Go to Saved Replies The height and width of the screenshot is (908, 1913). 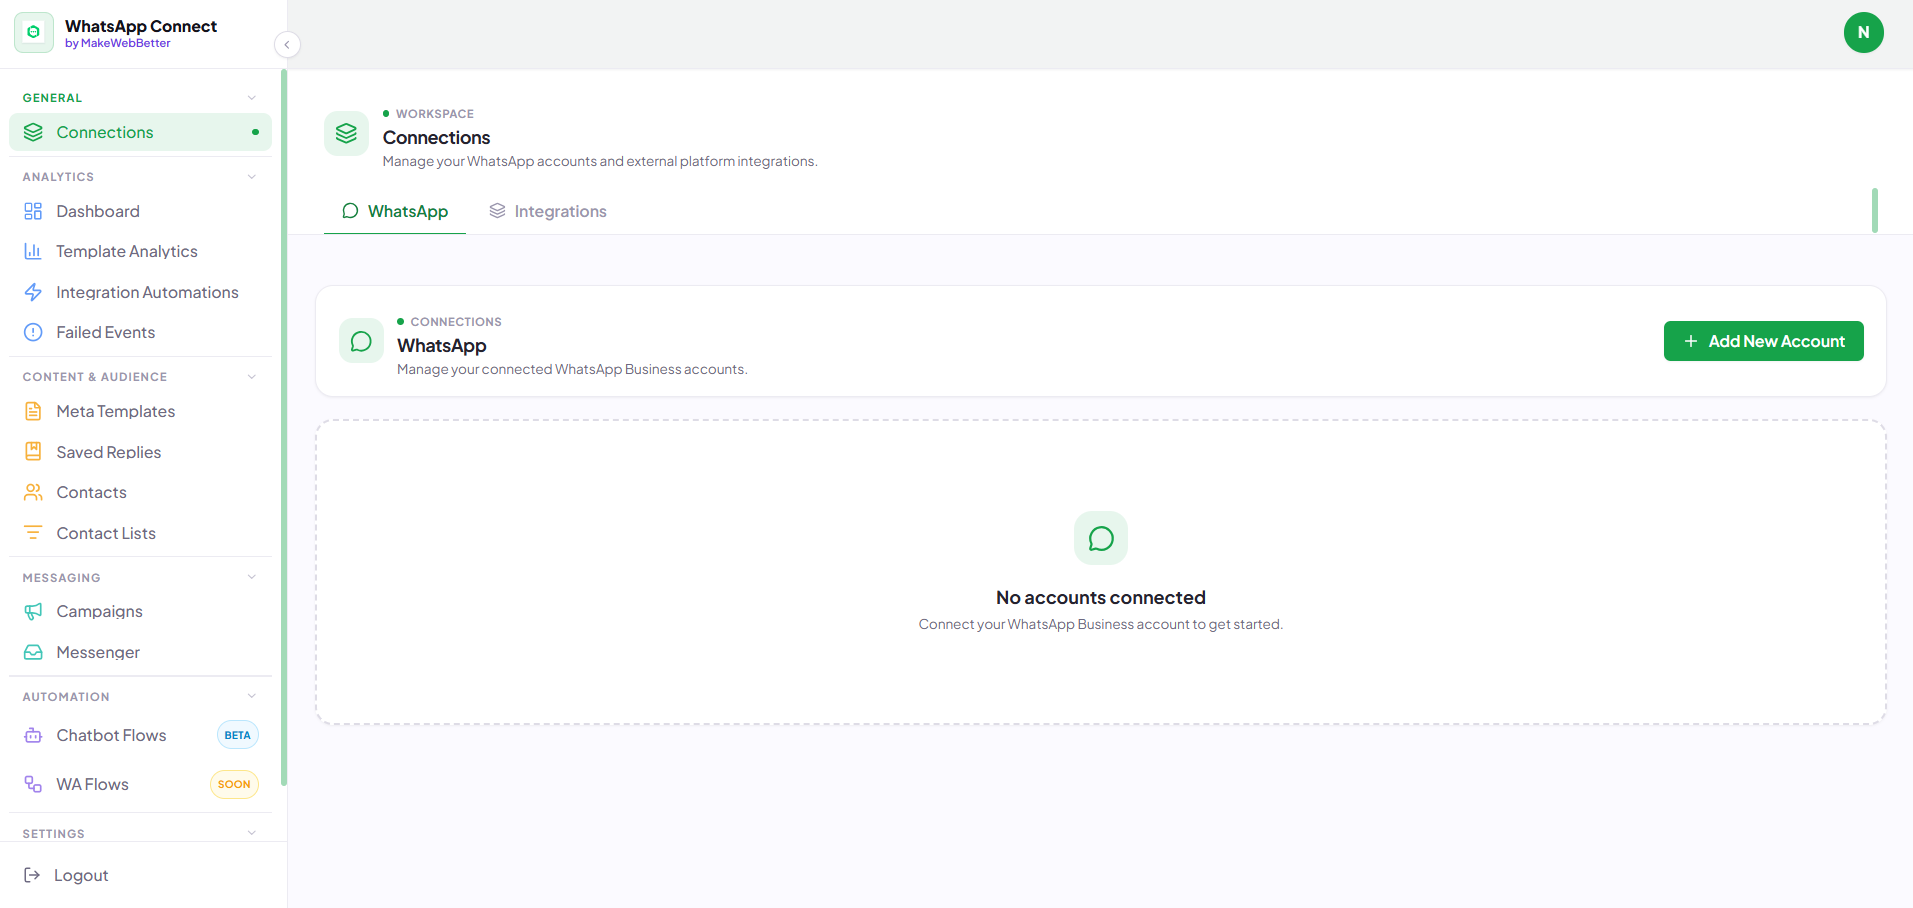tap(140, 452)
